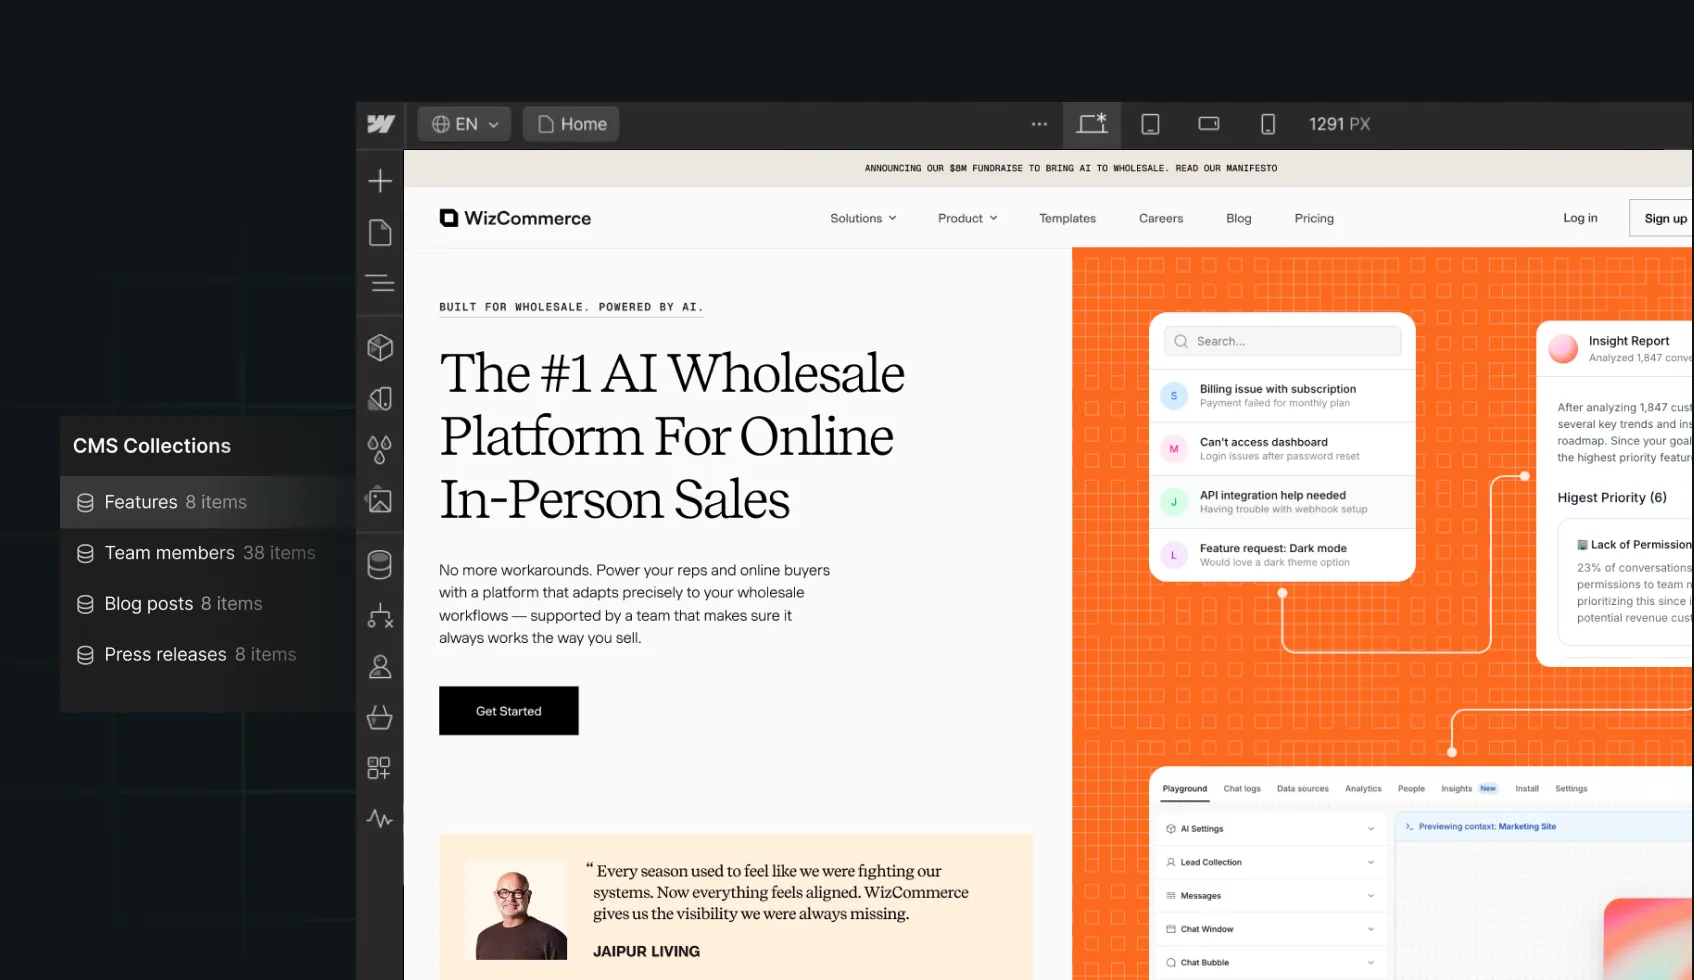Image resolution: width=1694 pixels, height=980 pixels.
Task: Select Feature request: Dark mode row
Action: (x=1282, y=555)
